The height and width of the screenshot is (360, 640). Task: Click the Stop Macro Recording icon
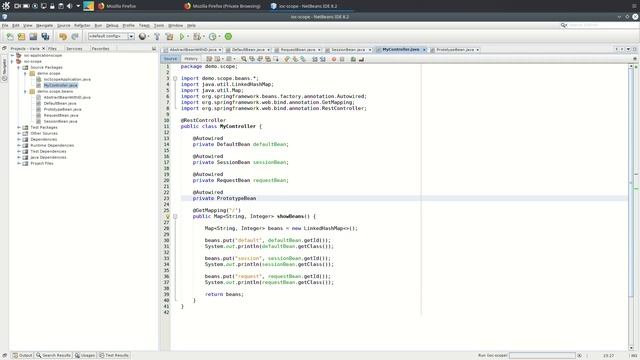pos(342,59)
